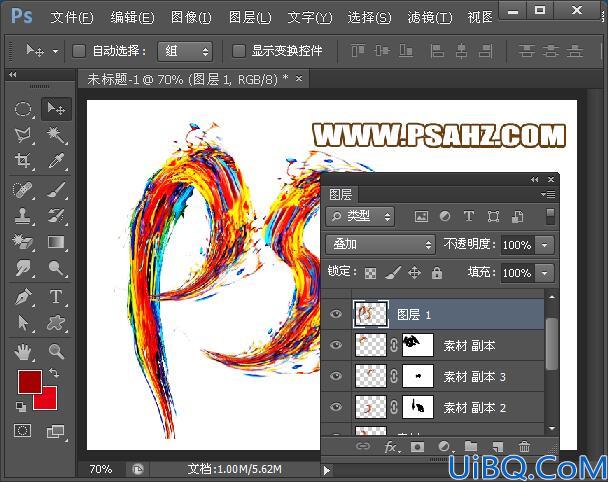Screen dimensions: 608x482
Task: Open the 文件(F) menu
Action: 72,17
